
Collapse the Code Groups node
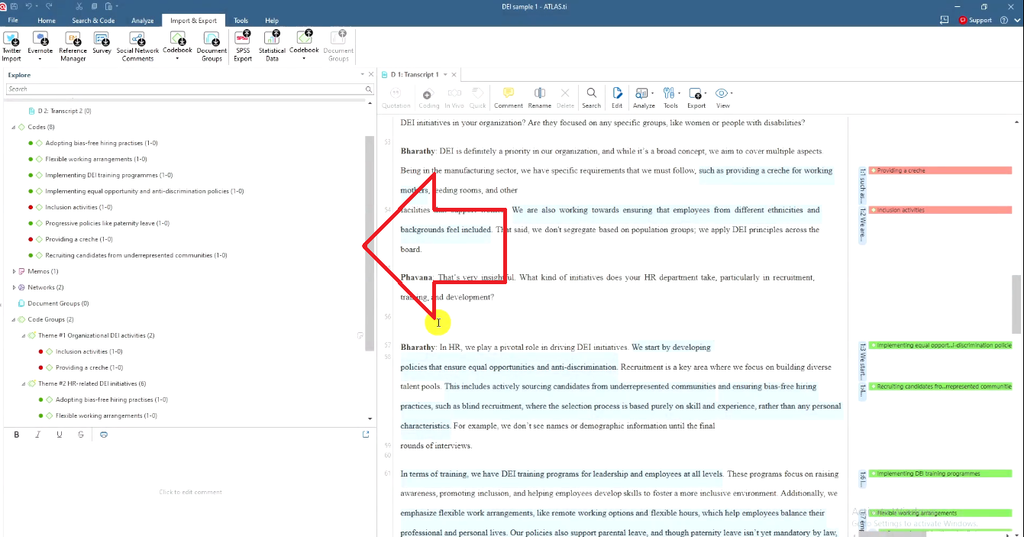pos(14,319)
